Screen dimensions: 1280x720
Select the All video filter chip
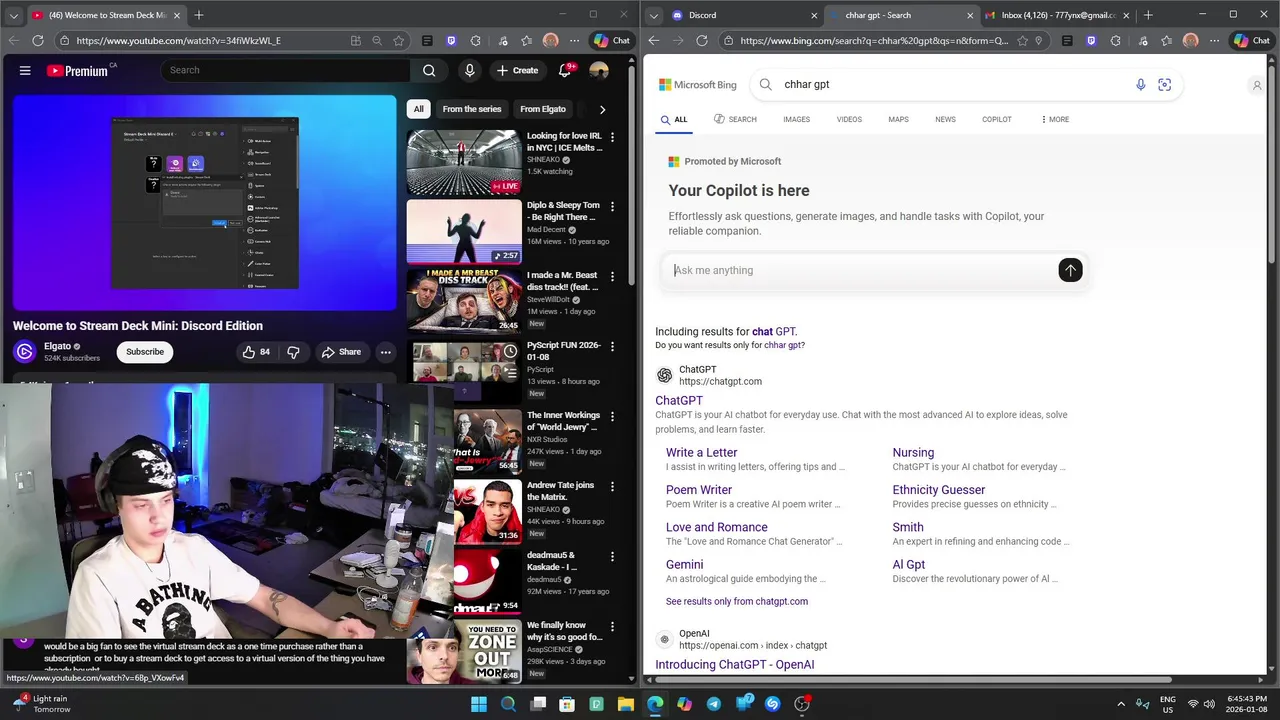(418, 109)
